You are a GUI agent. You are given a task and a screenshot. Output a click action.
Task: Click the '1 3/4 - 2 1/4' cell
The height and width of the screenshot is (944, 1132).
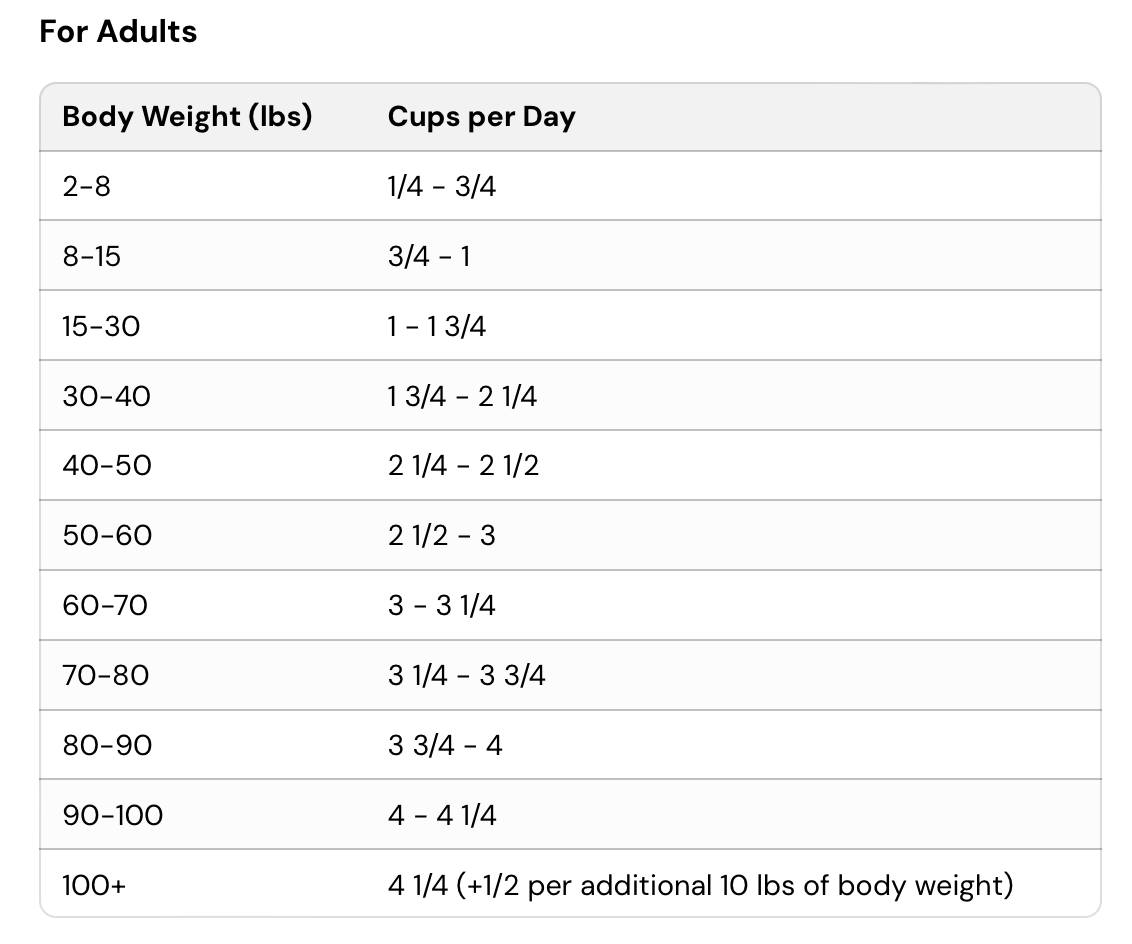(462, 396)
